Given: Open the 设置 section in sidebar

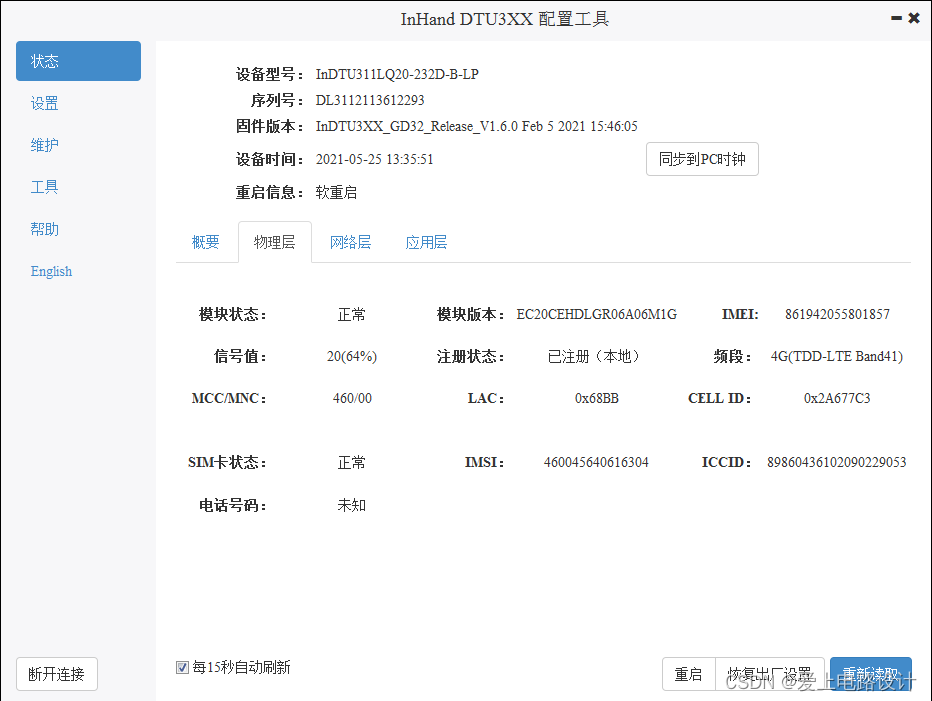Looking at the screenshot, I should point(44,102).
